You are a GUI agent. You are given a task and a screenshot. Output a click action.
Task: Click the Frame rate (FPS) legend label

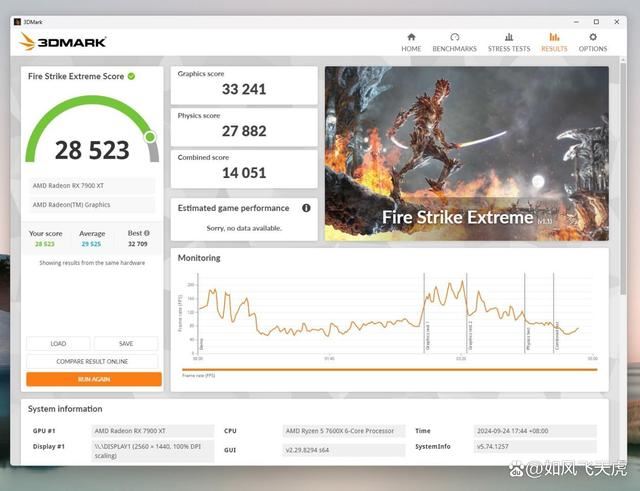pos(198,374)
